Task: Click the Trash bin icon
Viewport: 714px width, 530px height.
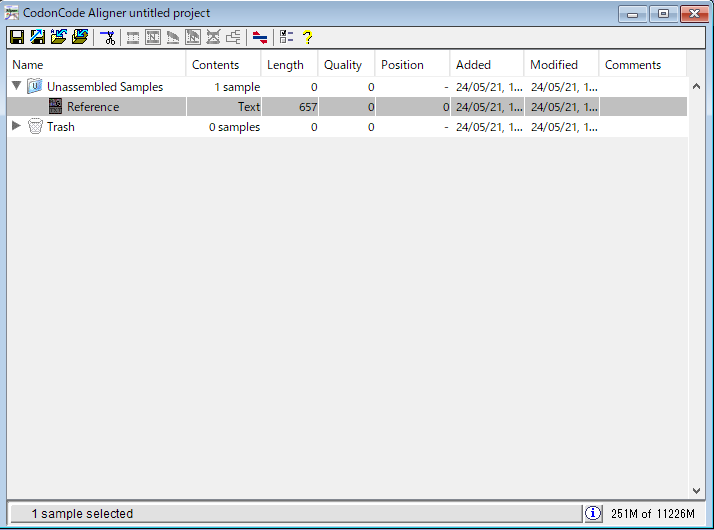Action: (35, 127)
